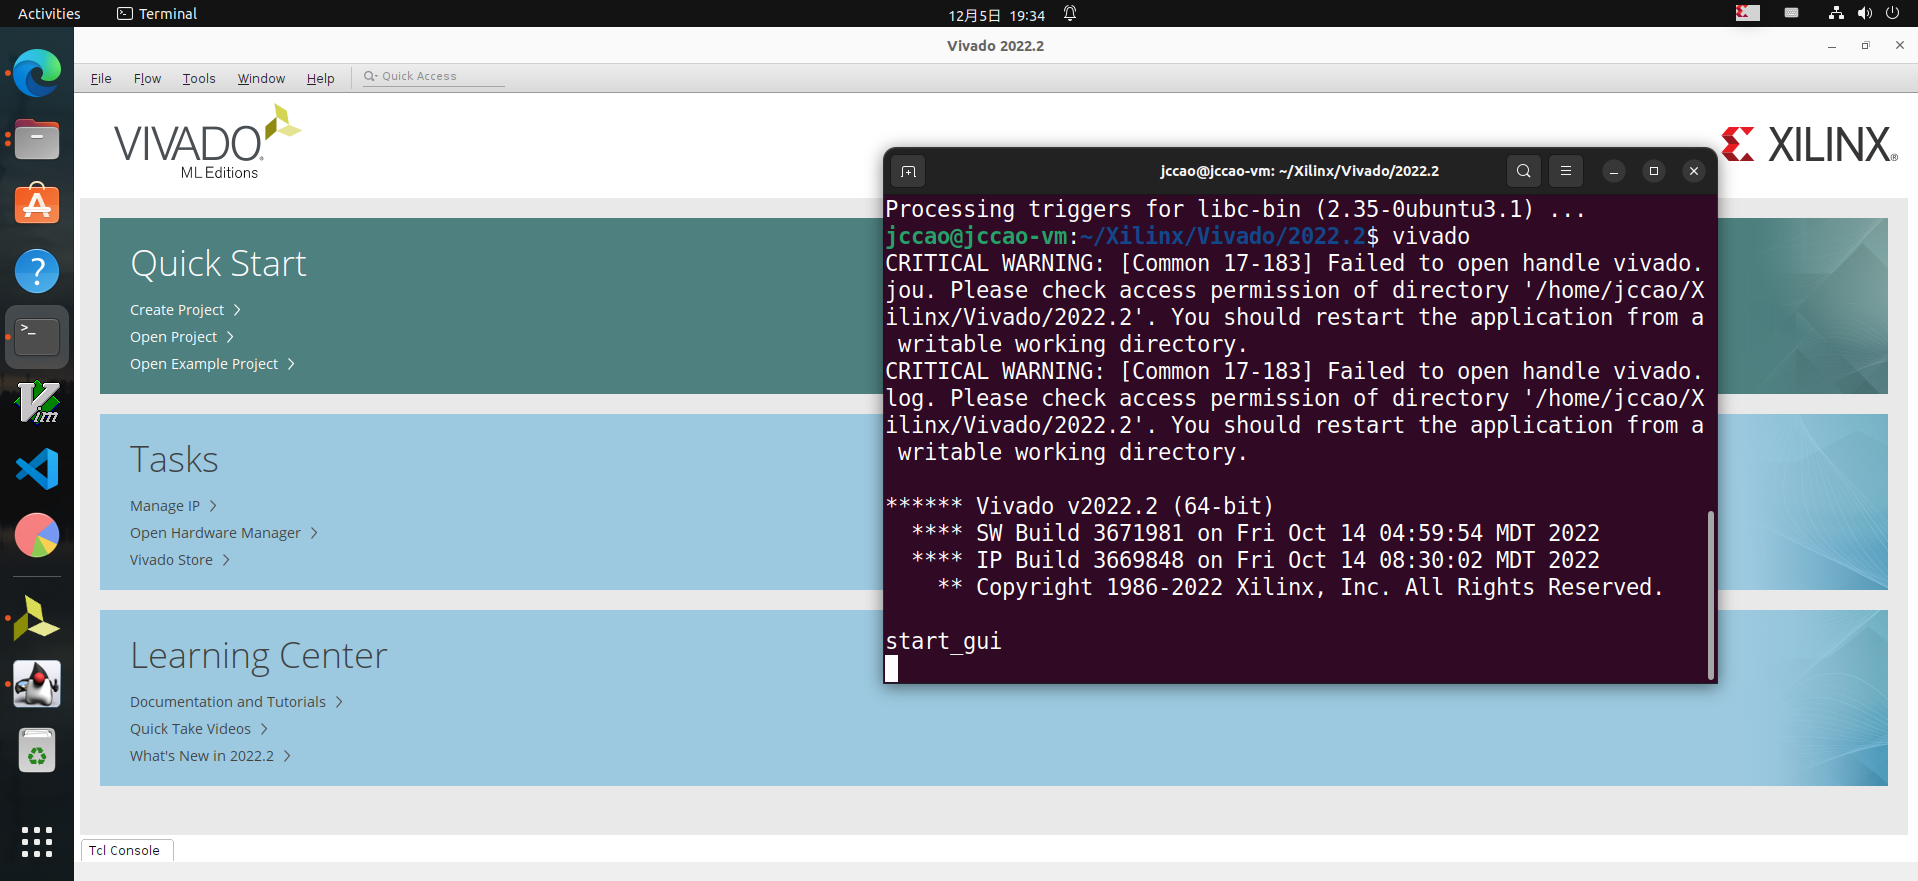Image resolution: width=1918 pixels, height=881 pixels.
Task: Click the Manage IP link
Action: pyautogui.click(x=165, y=506)
